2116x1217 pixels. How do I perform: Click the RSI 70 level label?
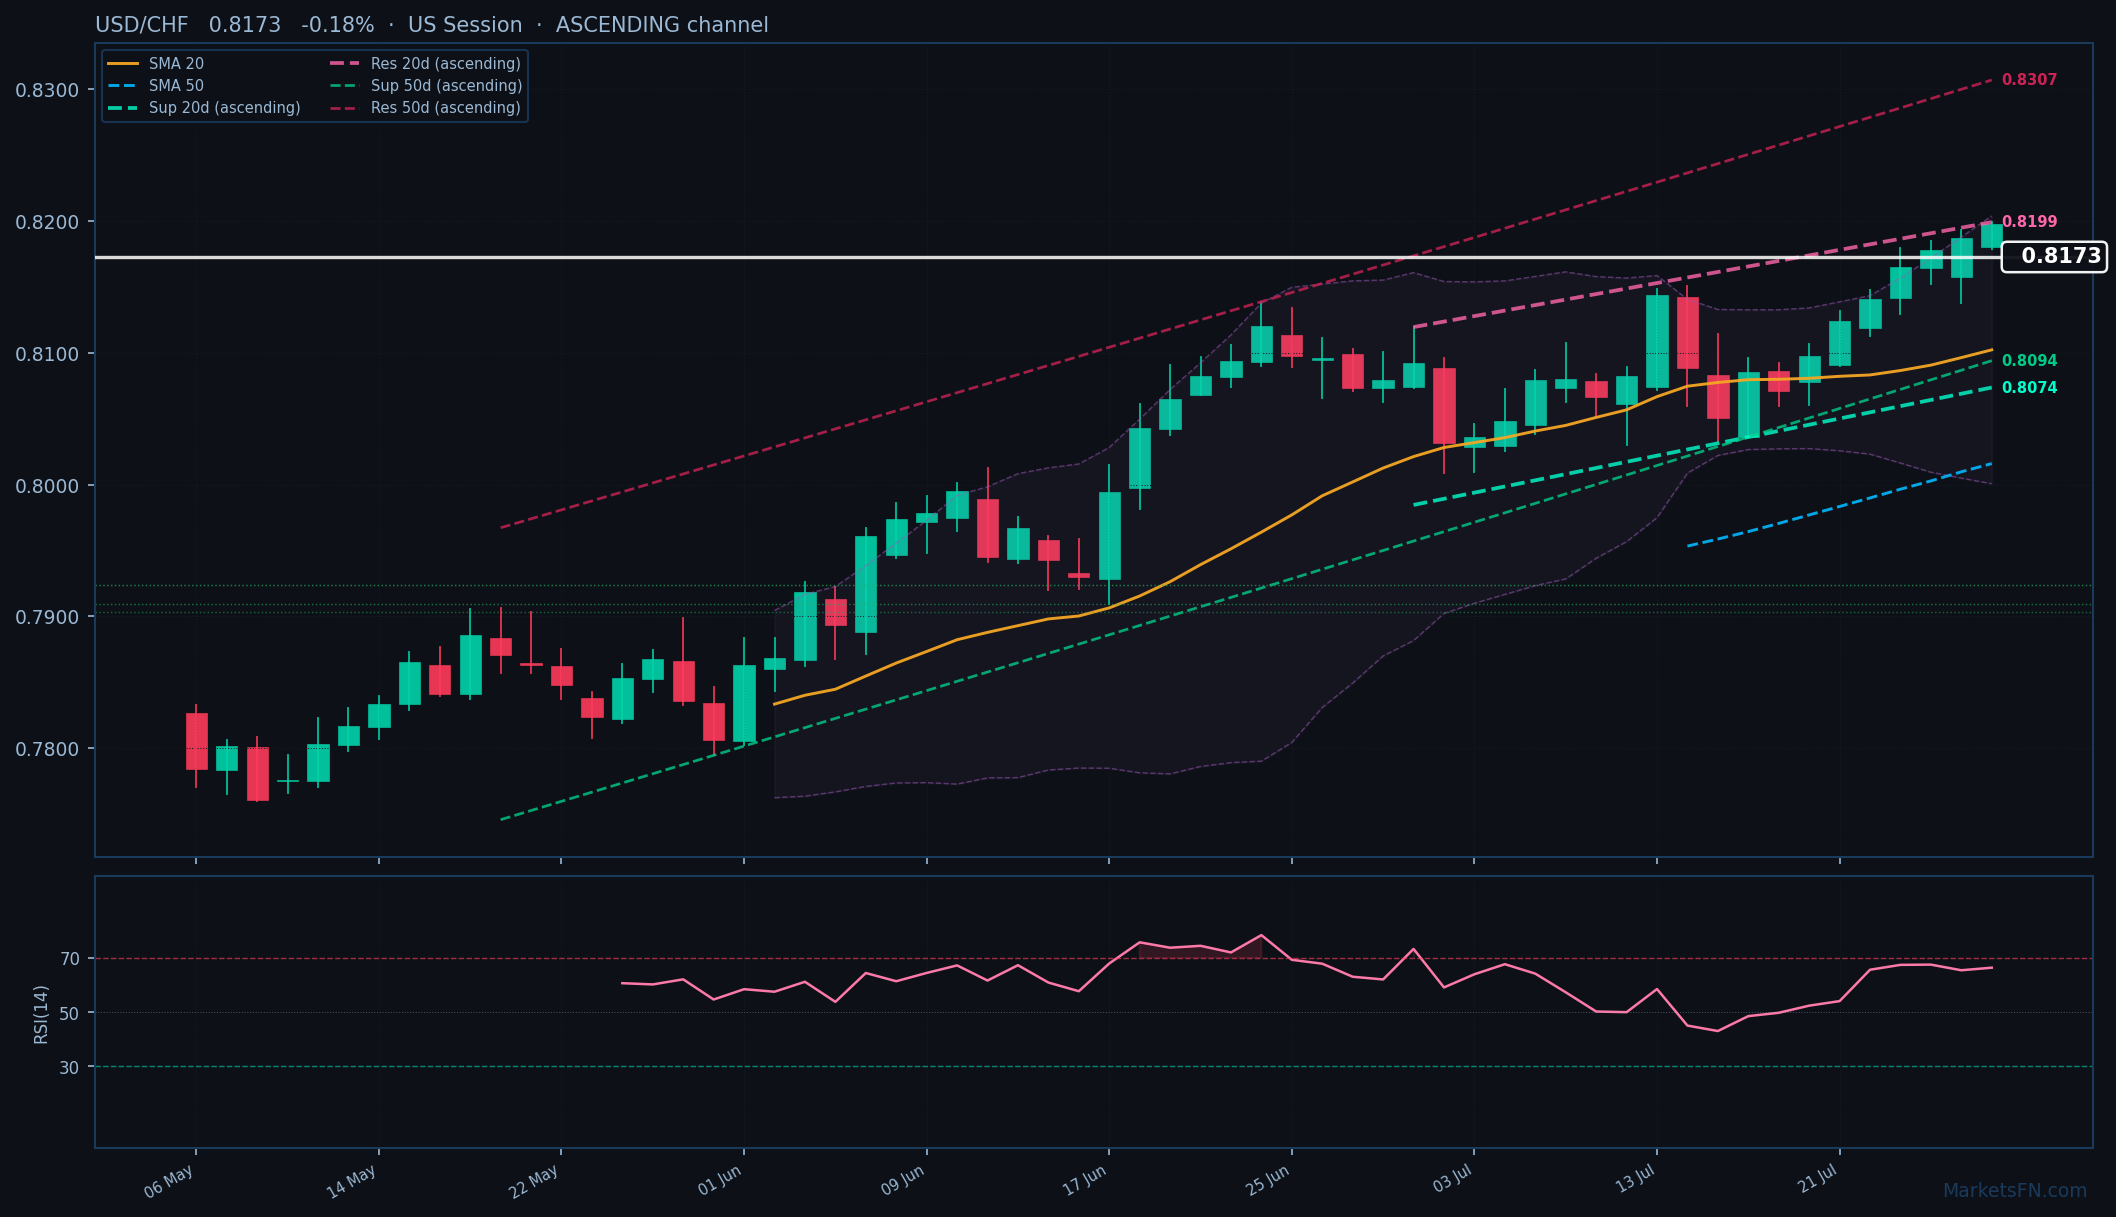pyautogui.click(x=70, y=959)
